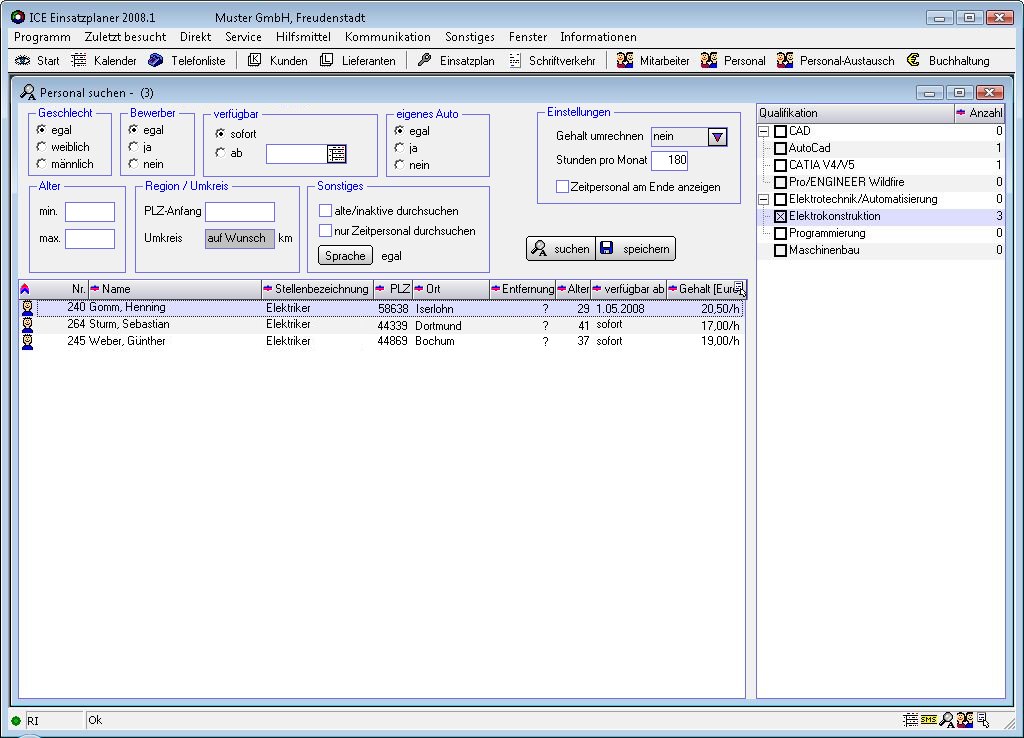Tick 'Zeitpersonal am Ende anzeigen'
The height and width of the screenshot is (738, 1024).
(562, 187)
